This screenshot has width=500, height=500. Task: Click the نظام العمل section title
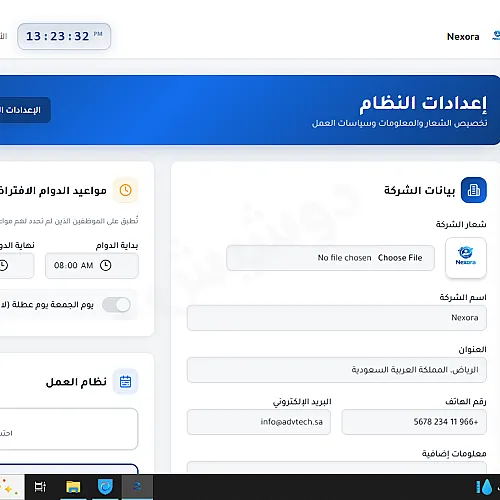[76, 382]
